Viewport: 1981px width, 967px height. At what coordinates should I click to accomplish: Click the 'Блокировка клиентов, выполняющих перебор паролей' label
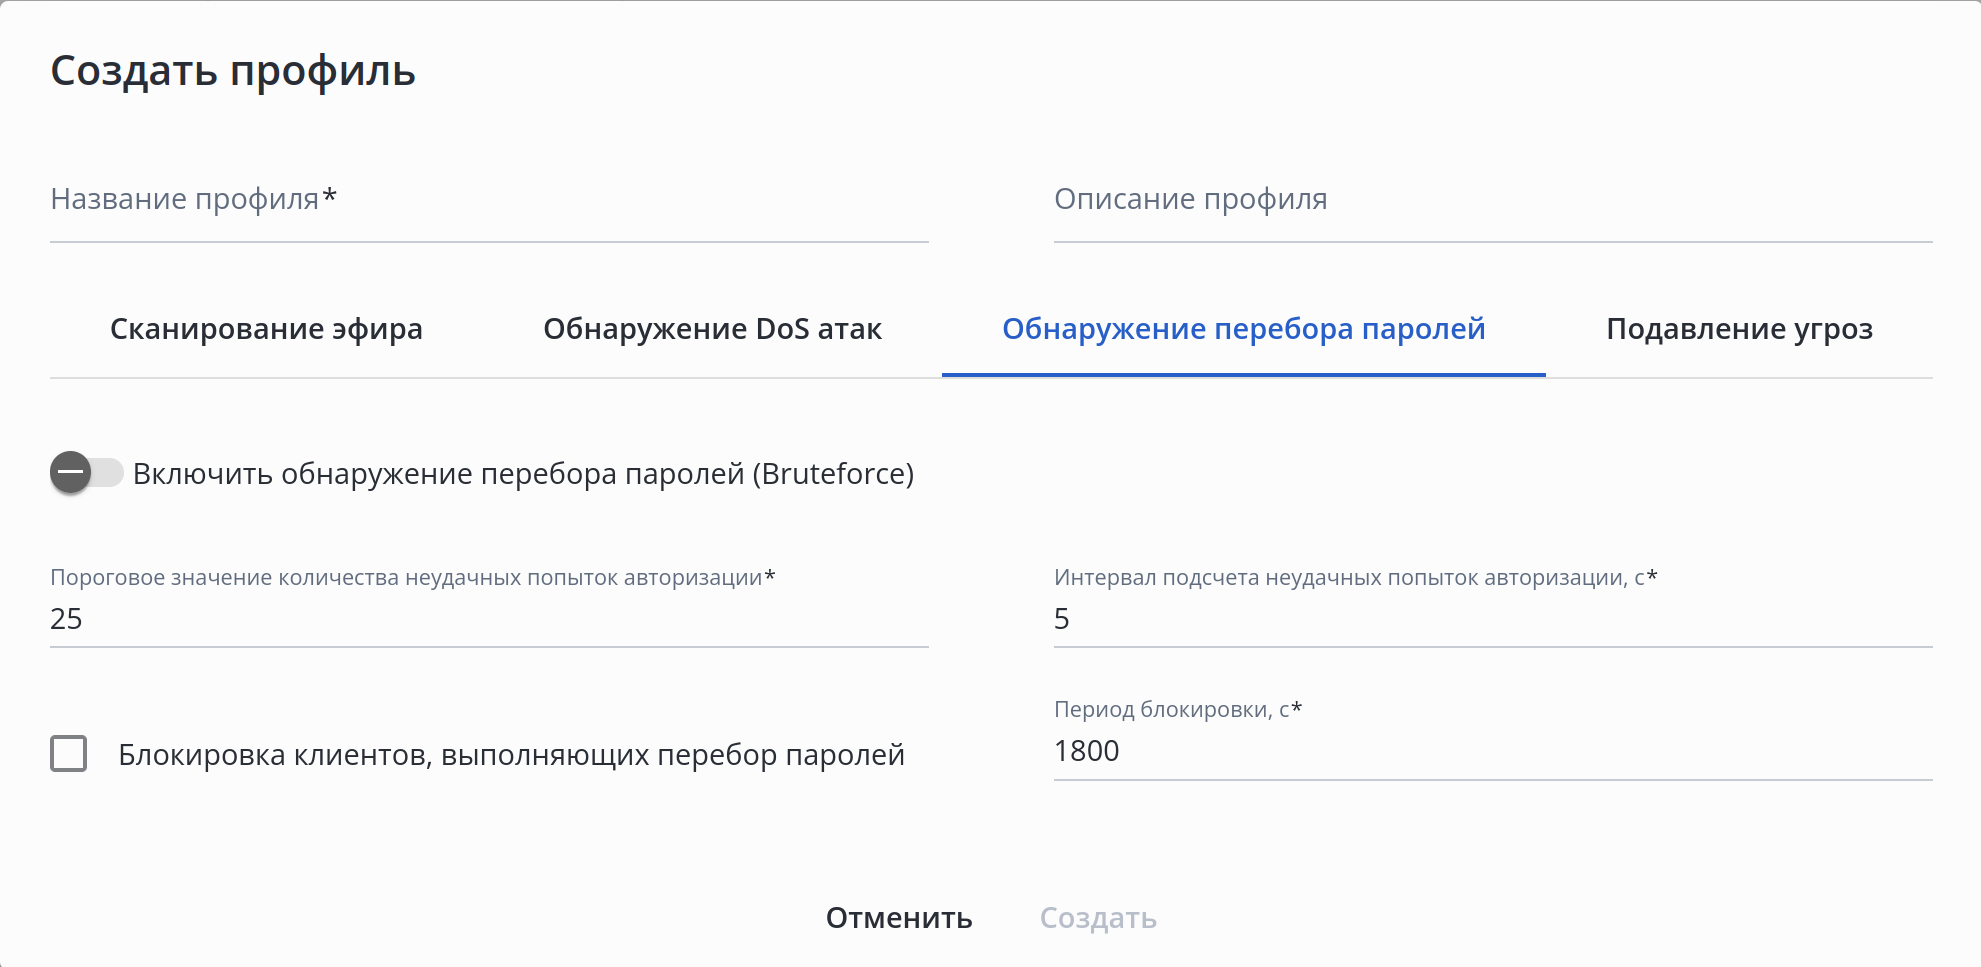[511, 755]
